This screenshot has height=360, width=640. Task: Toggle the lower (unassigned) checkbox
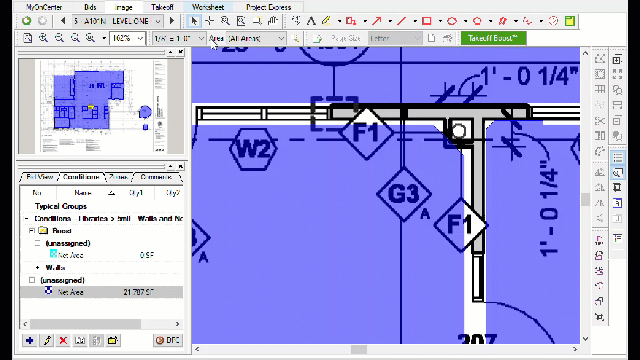pos(32,280)
